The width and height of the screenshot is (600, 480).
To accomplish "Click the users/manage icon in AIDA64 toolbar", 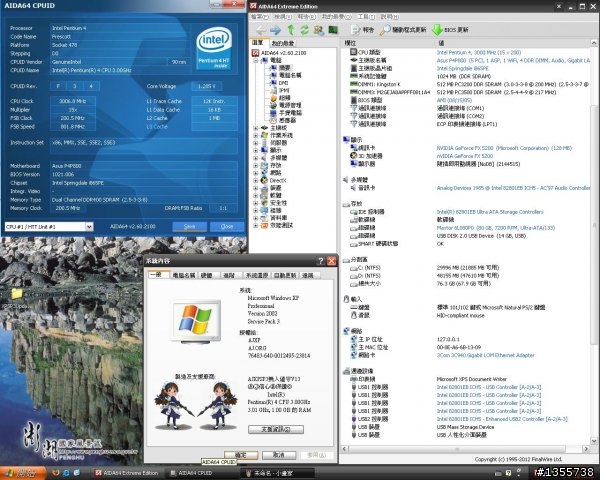I will [x=319, y=30].
